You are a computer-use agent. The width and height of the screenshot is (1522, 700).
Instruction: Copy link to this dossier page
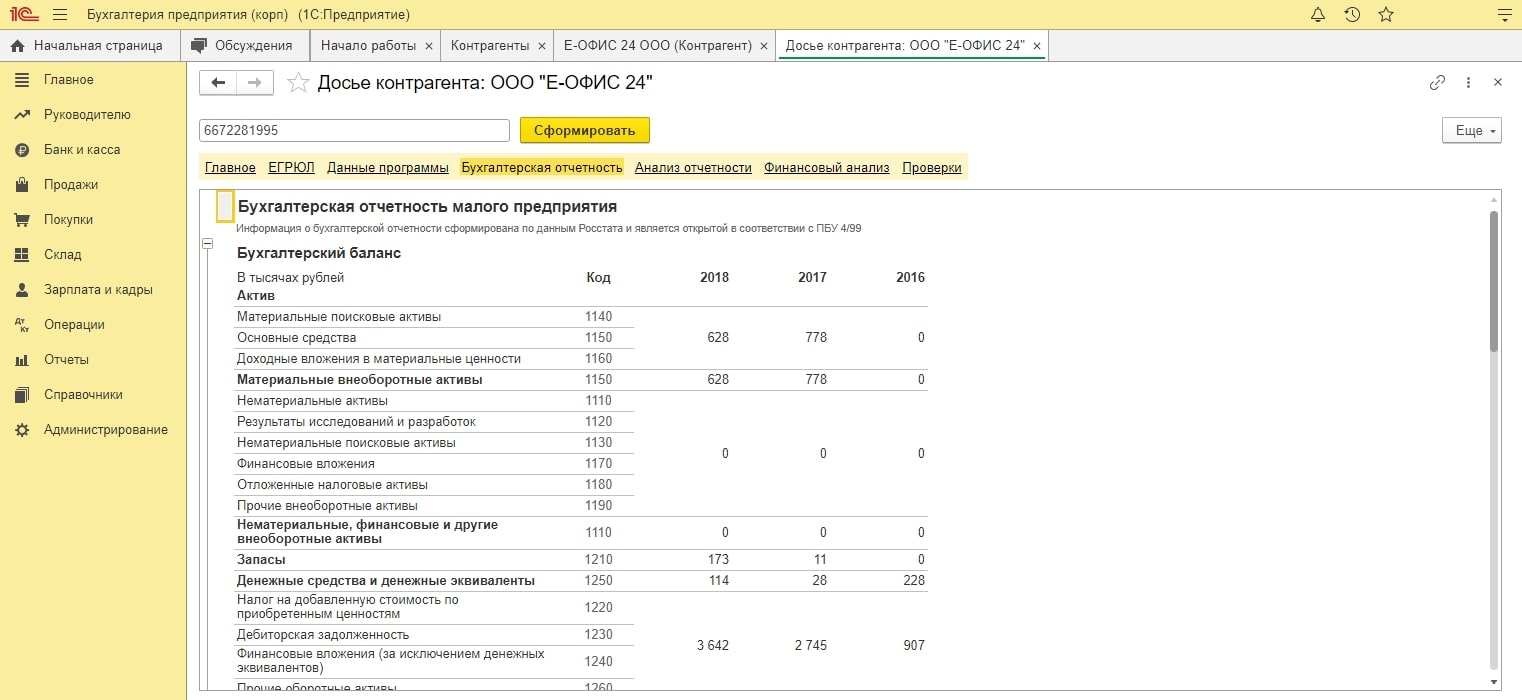[x=1437, y=83]
